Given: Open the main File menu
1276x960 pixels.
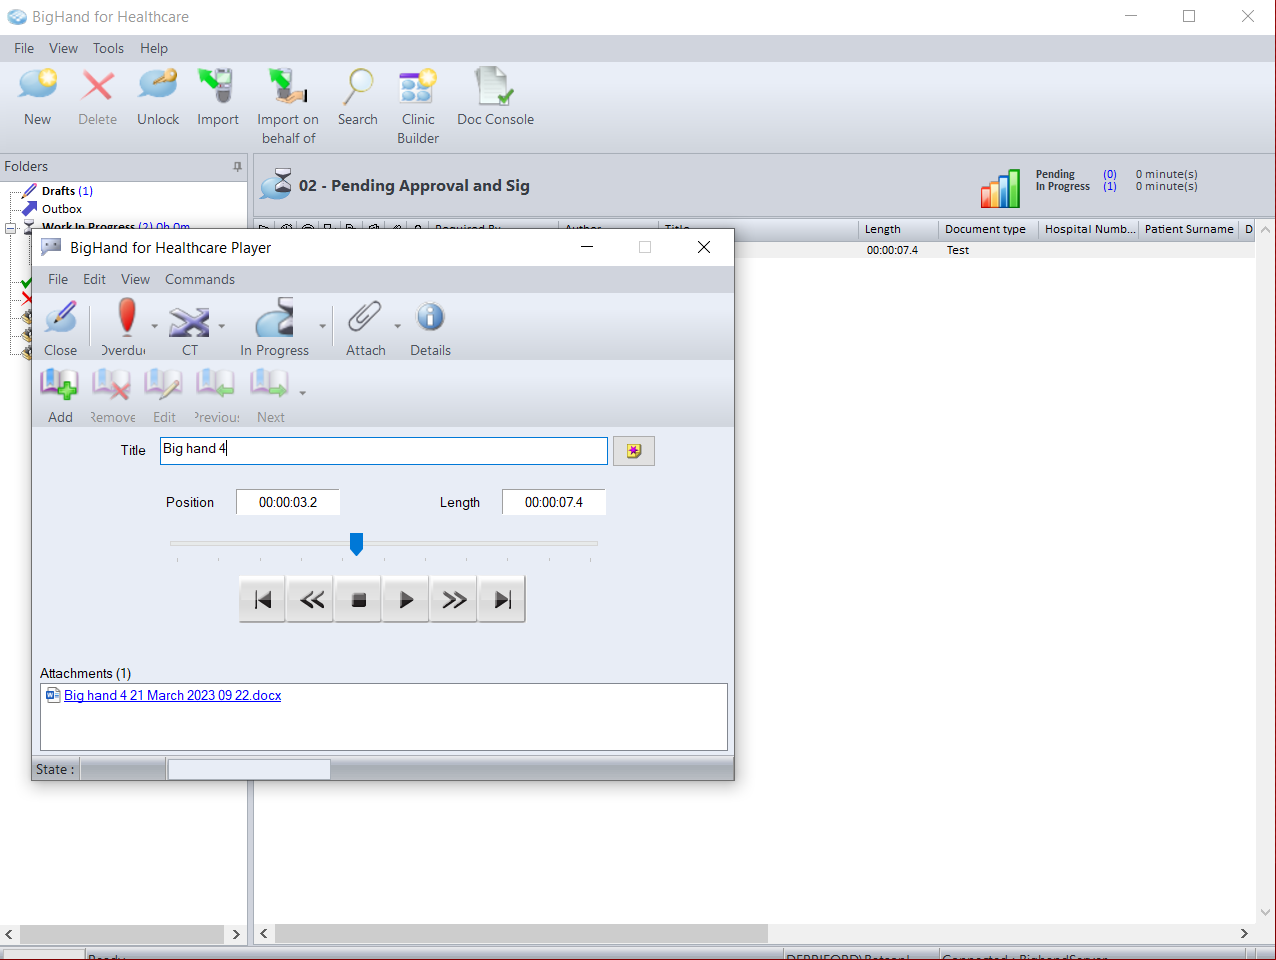Looking at the screenshot, I should pos(24,48).
